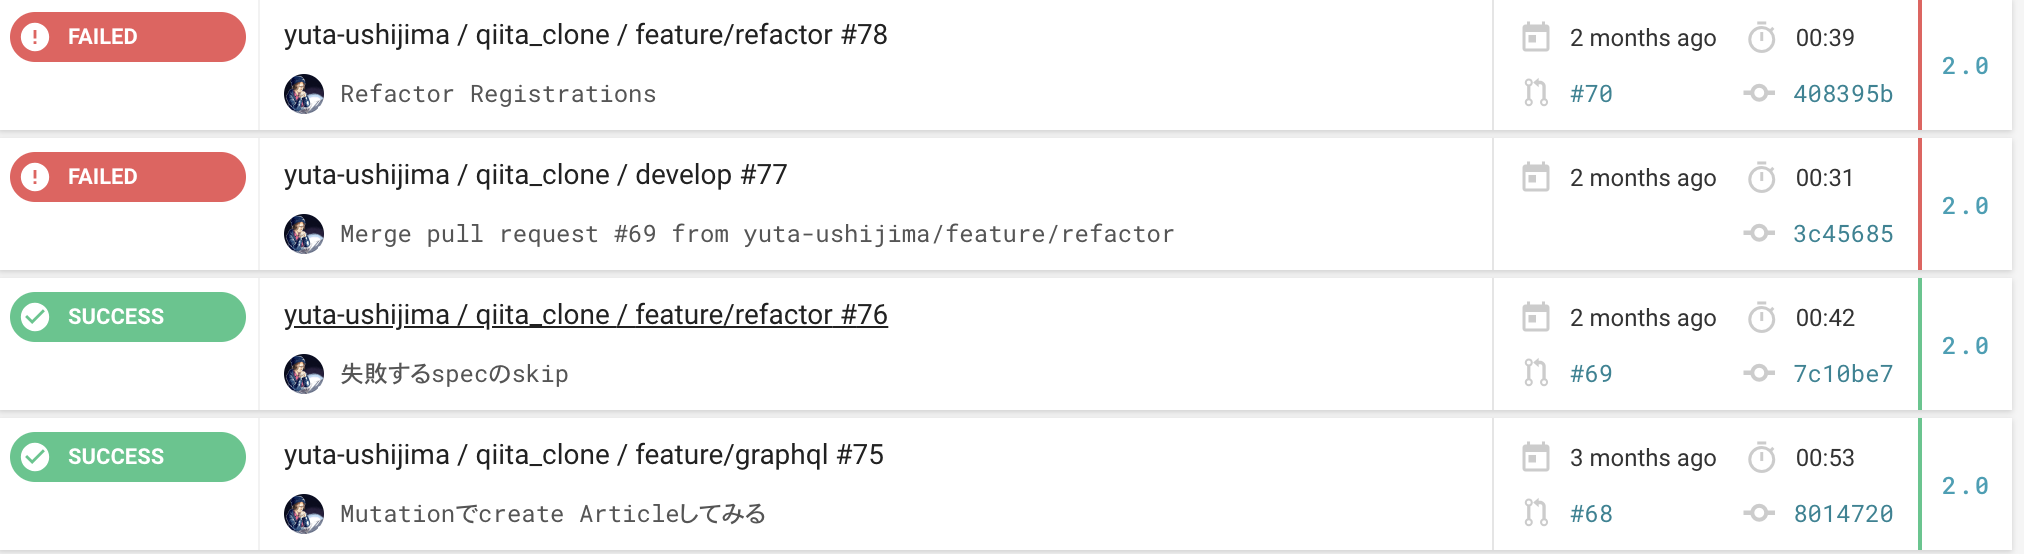This screenshot has height=554, width=2024.
Task: Click the FAILED badge for develop #77
Action: pyautogui.click(x=127, y=177)
